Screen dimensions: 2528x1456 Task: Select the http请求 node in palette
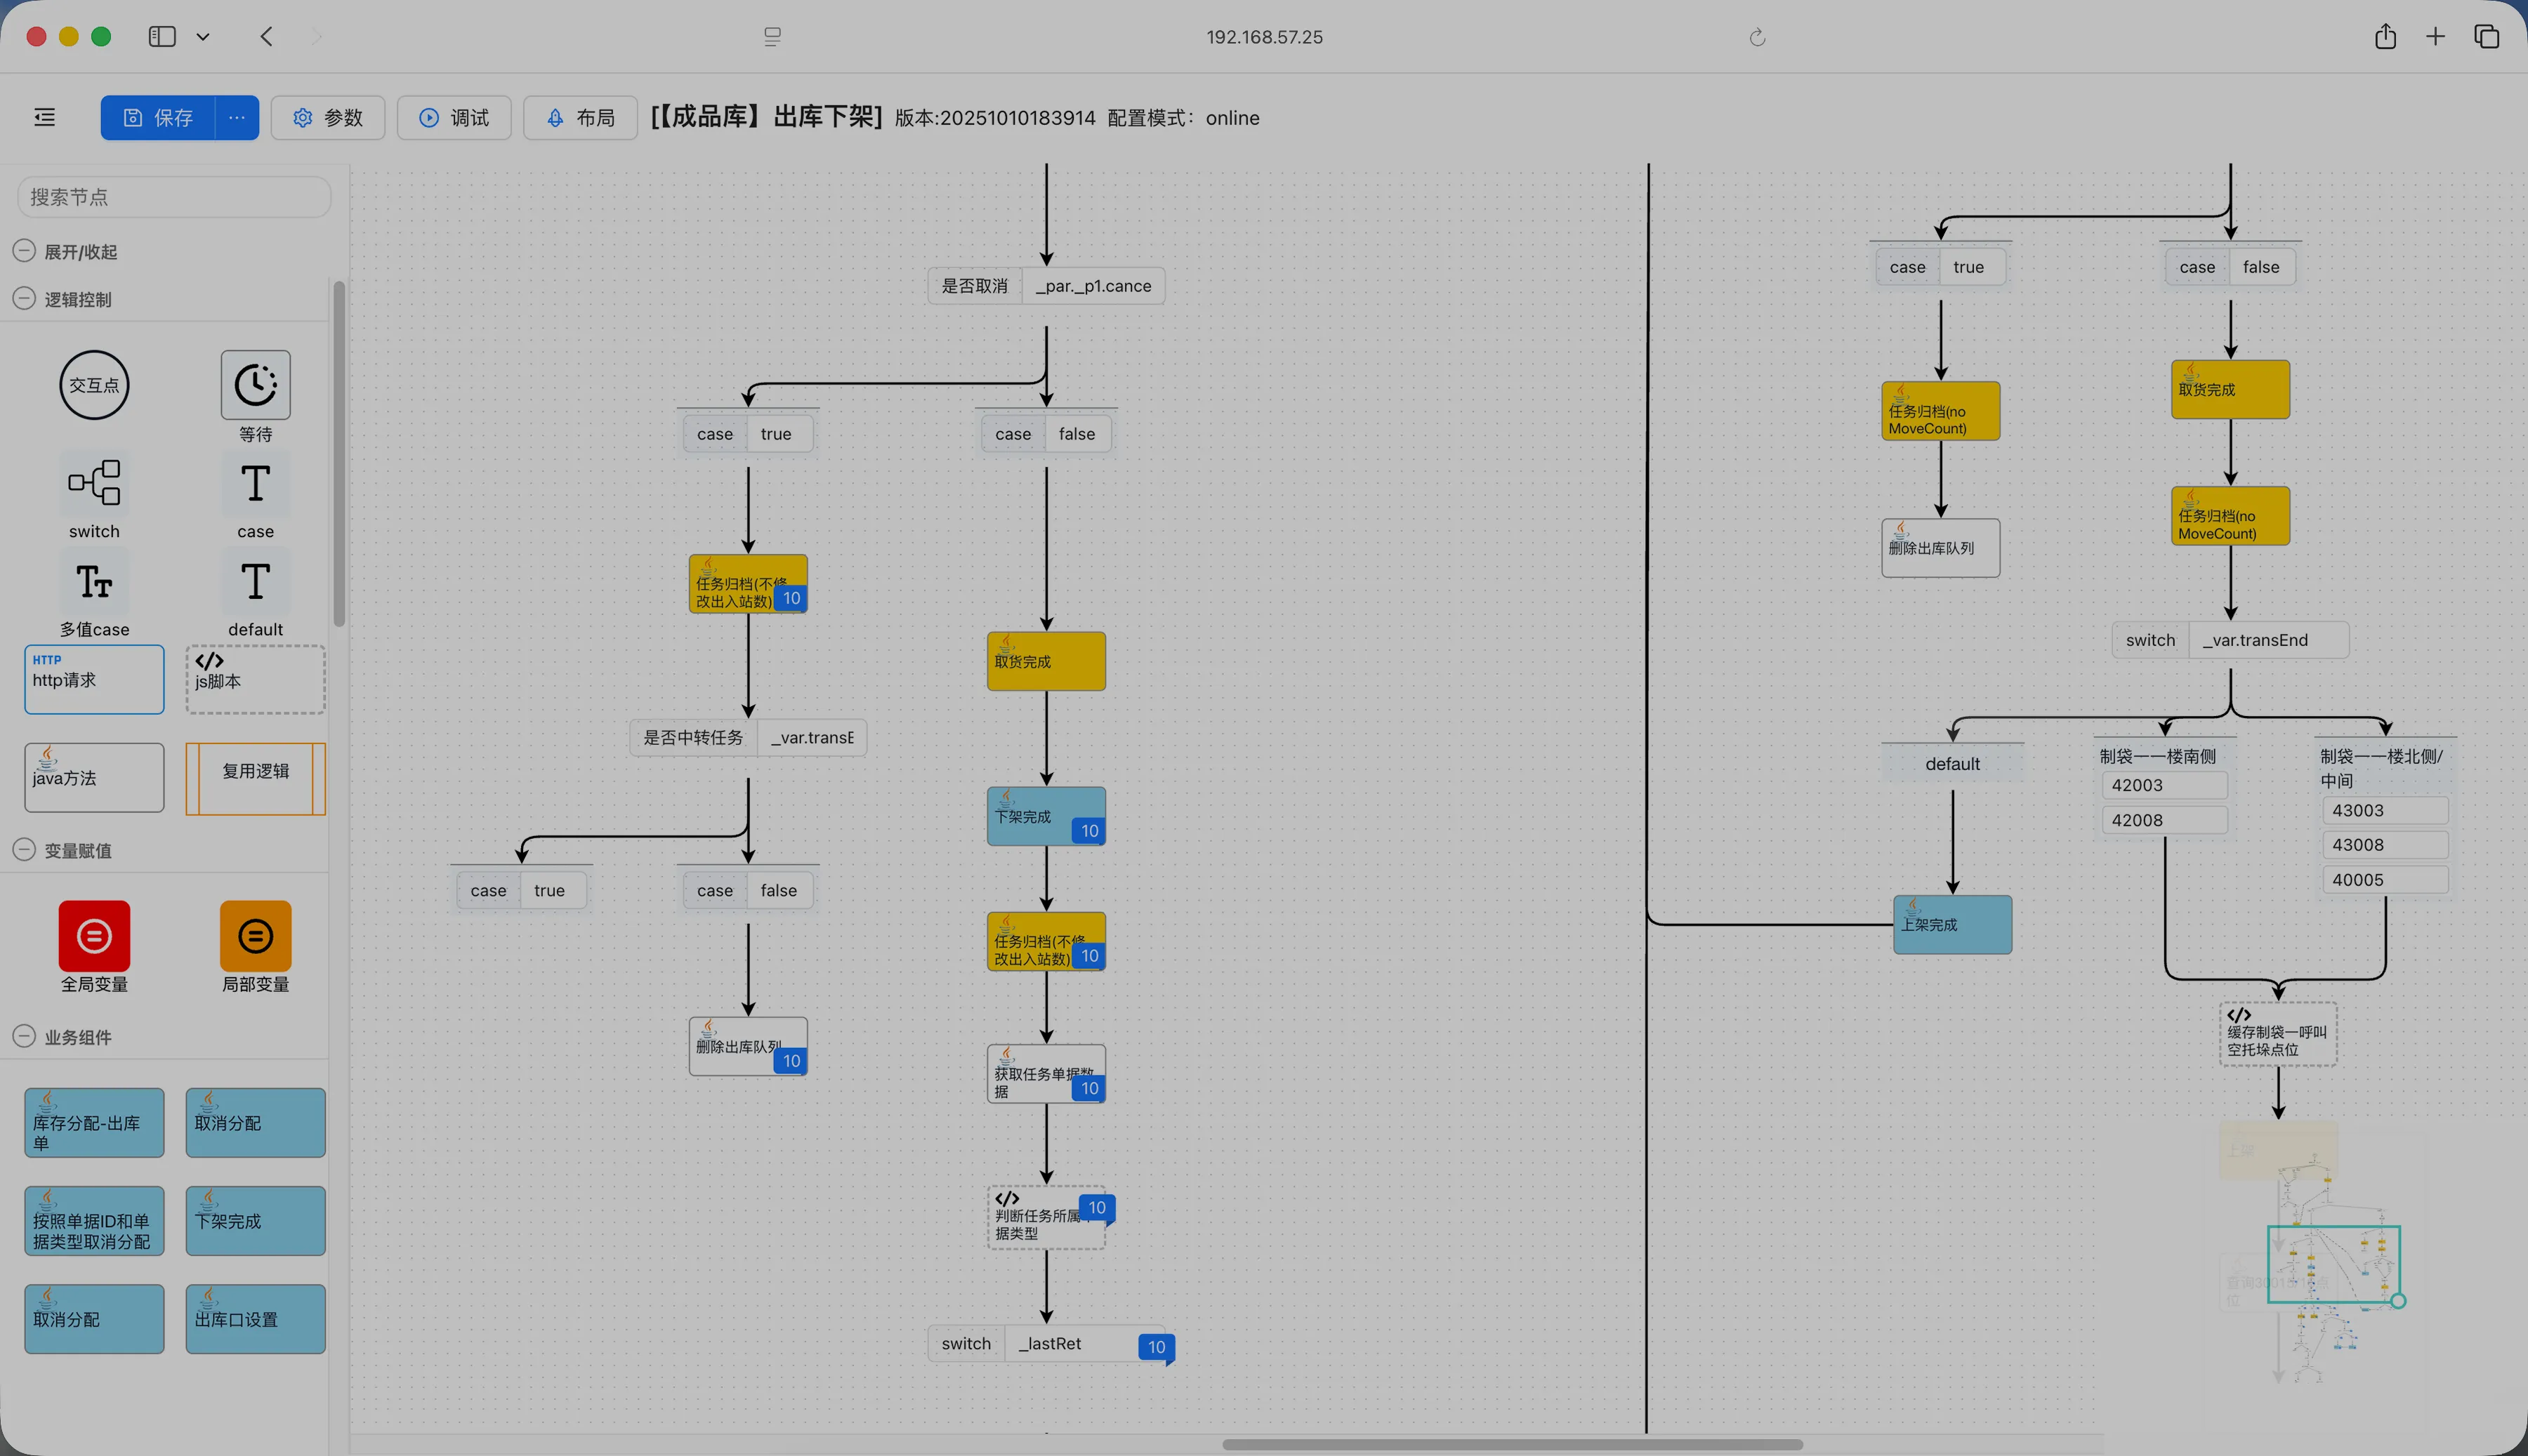(x=94, y=679)
